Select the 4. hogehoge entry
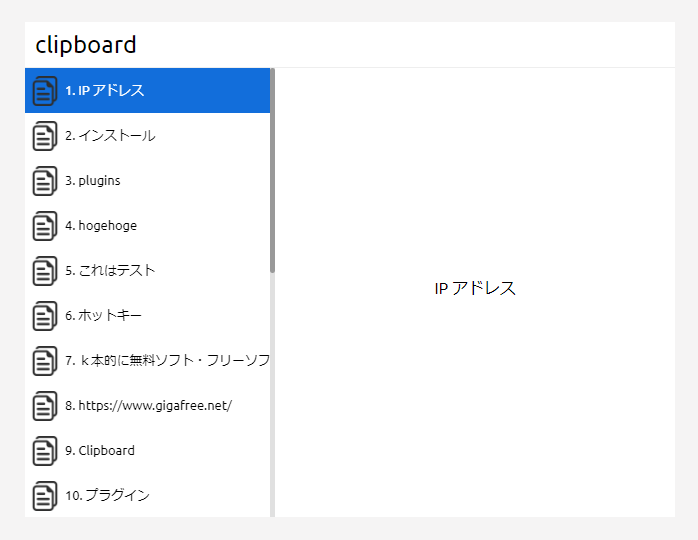The width and height of the screenshot is (698, 540). coord(147,226)
